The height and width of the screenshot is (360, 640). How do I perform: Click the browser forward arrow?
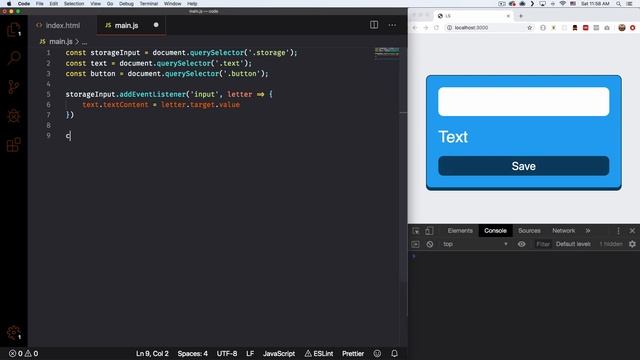click(x=426, y=28)
